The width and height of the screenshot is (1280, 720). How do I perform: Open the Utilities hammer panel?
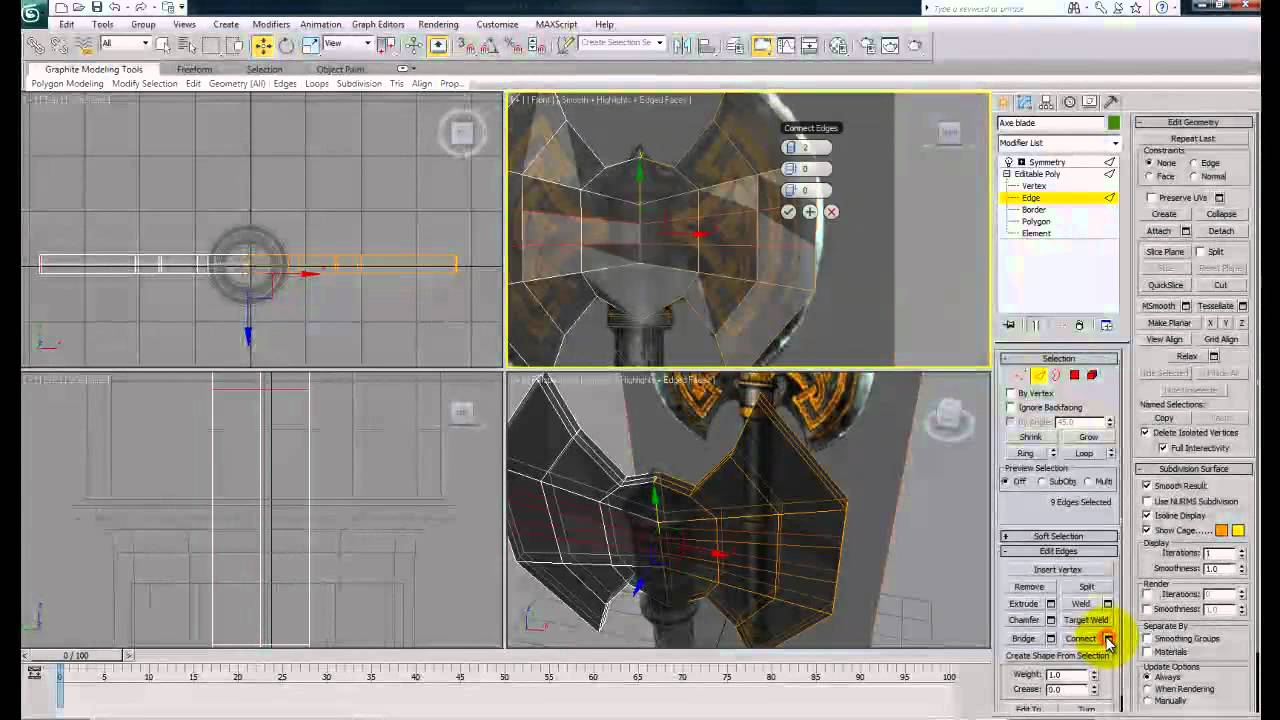[1111, 102]
